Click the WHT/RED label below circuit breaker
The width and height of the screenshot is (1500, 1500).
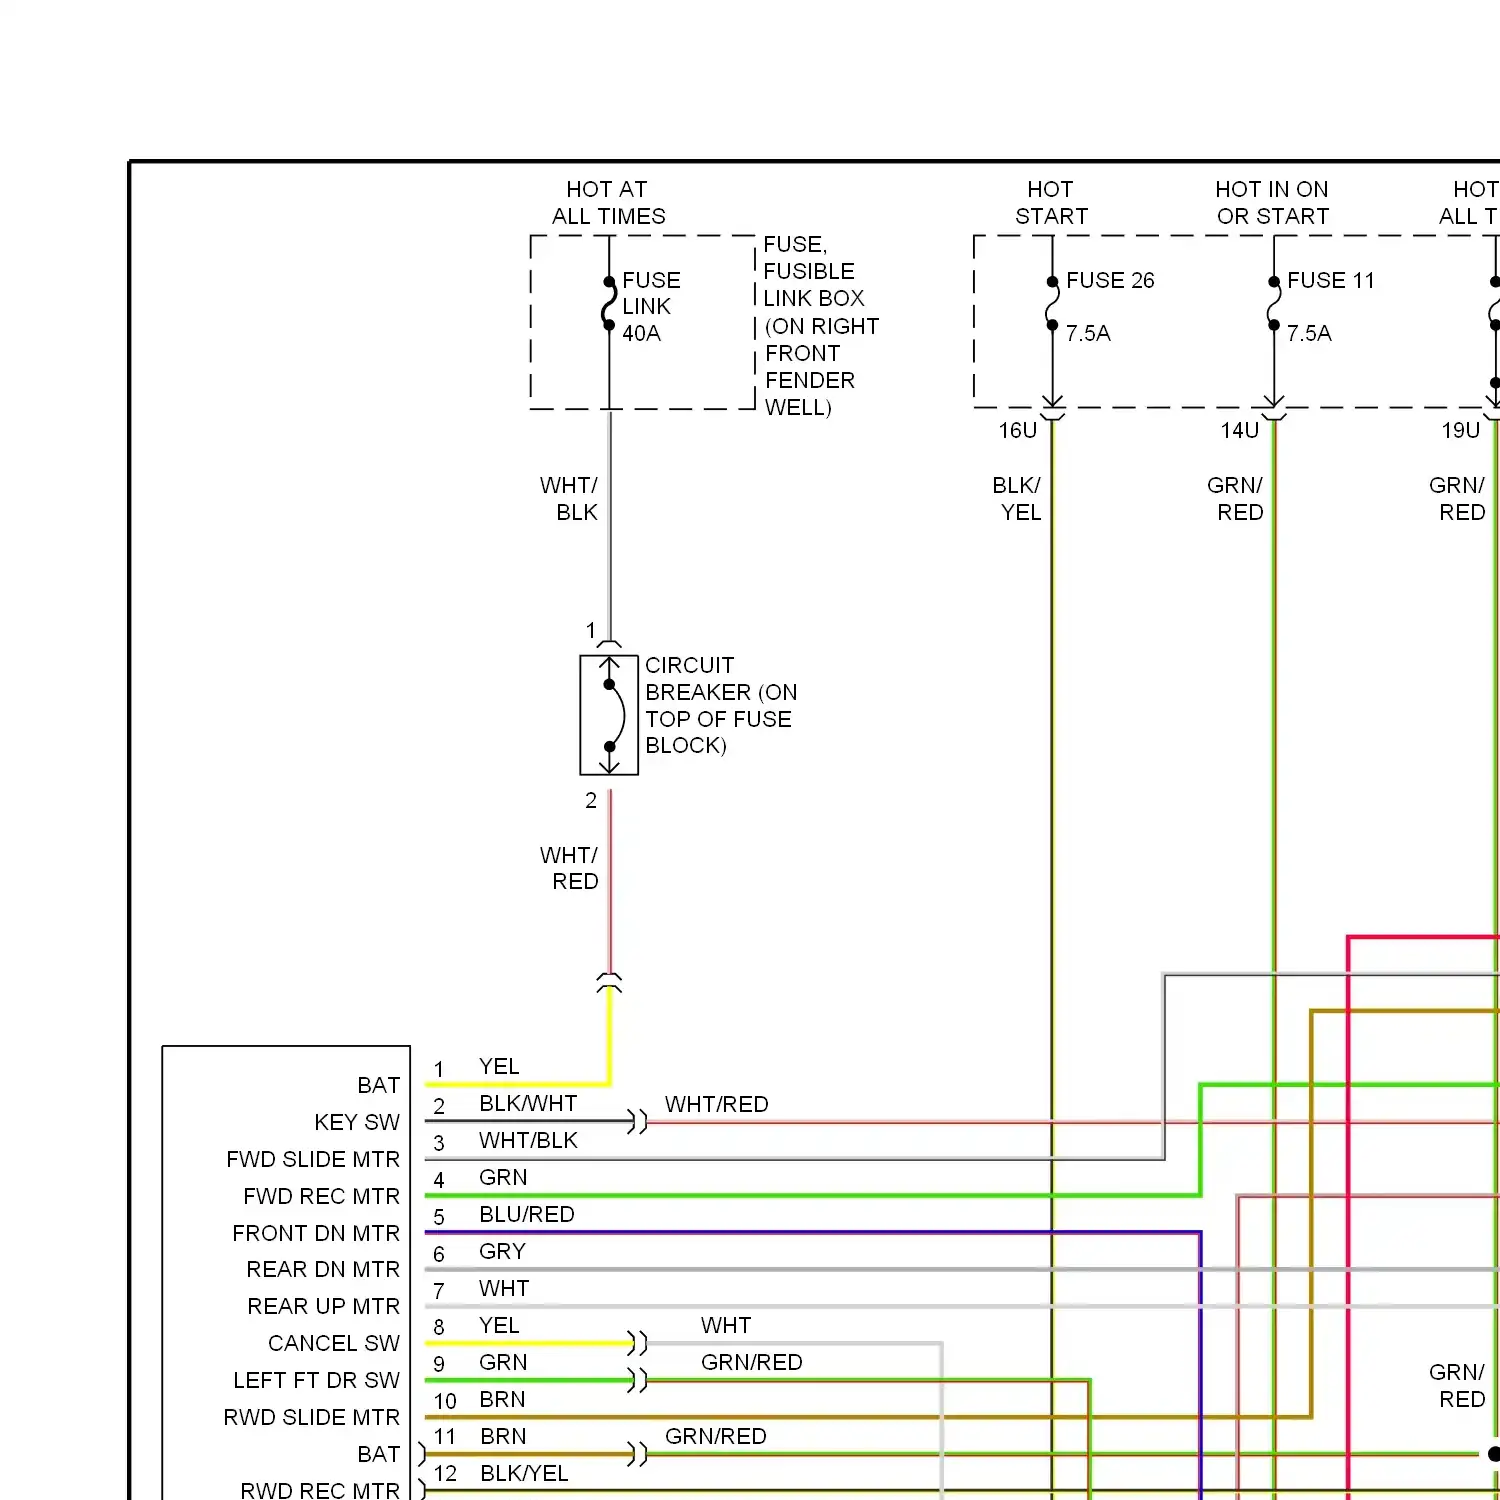click(x=569, y=868)
